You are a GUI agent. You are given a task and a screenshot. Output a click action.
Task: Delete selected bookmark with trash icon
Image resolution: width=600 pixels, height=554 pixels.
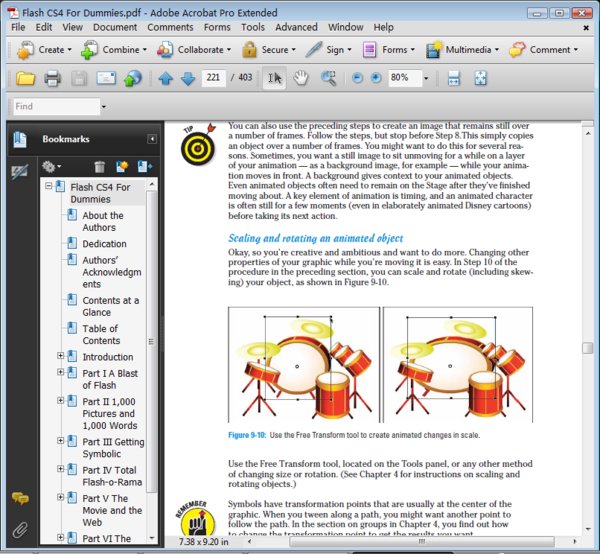pyautogui.click(x=99, y=166)
